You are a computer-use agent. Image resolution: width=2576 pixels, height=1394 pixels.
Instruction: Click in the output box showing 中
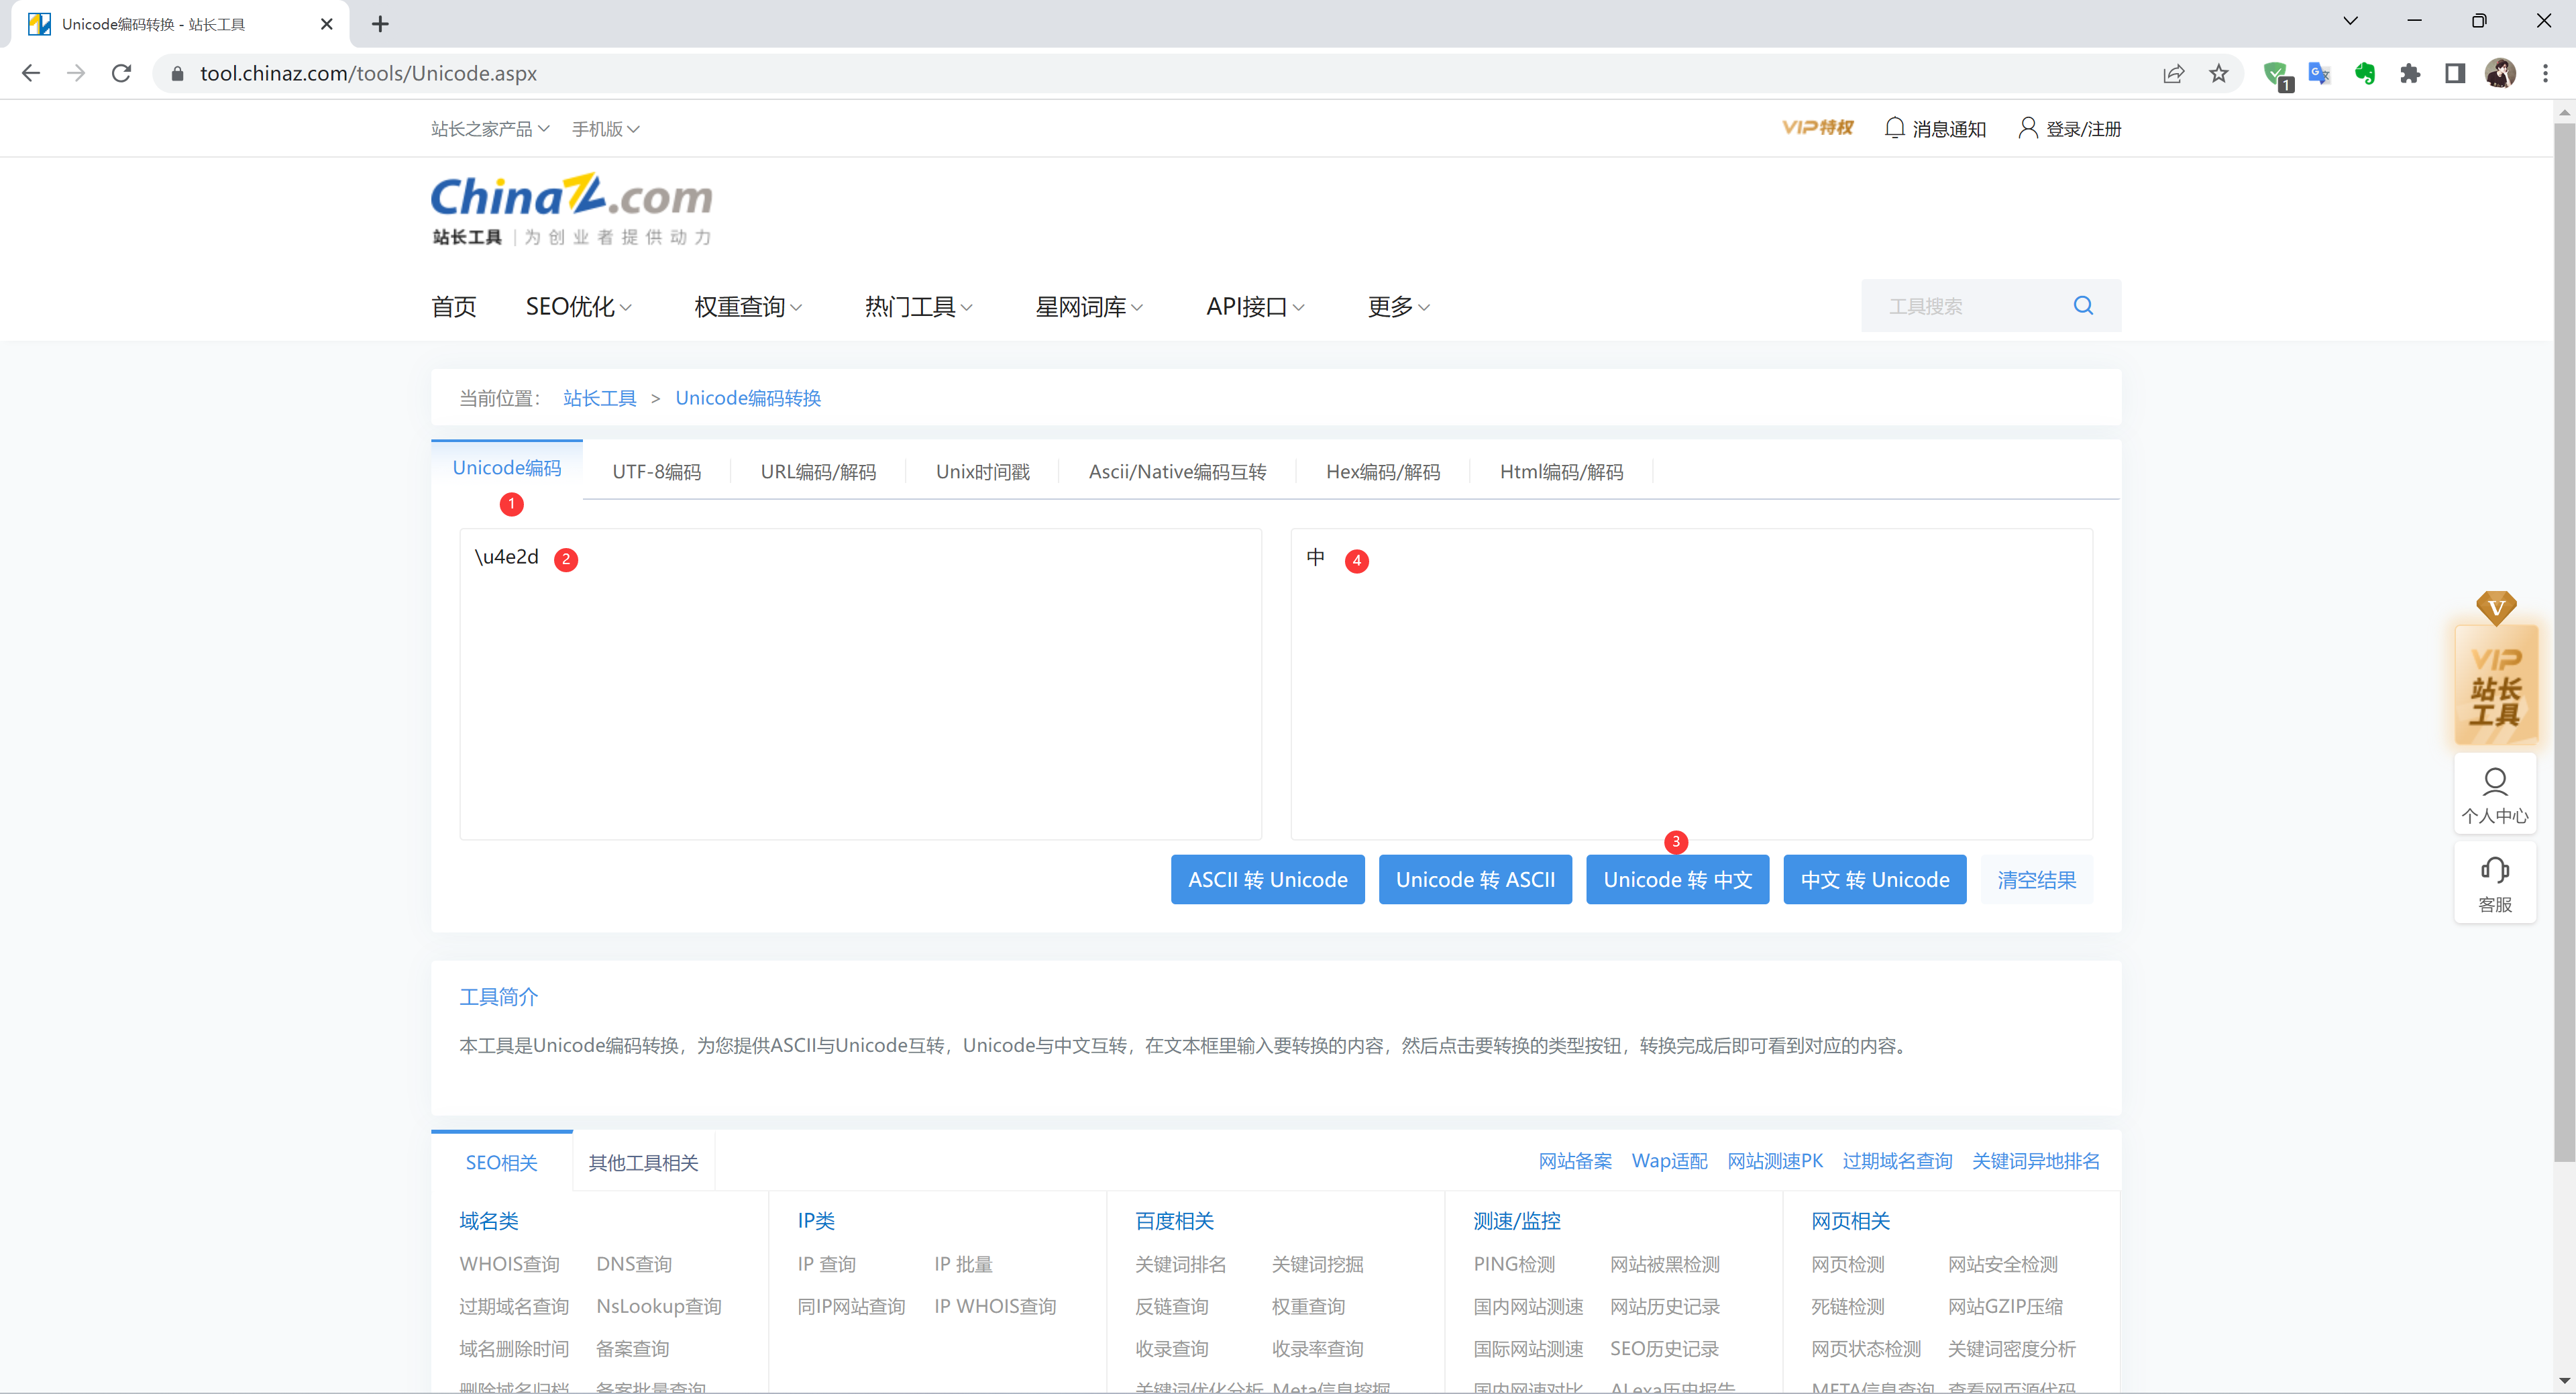(1691, 684)
